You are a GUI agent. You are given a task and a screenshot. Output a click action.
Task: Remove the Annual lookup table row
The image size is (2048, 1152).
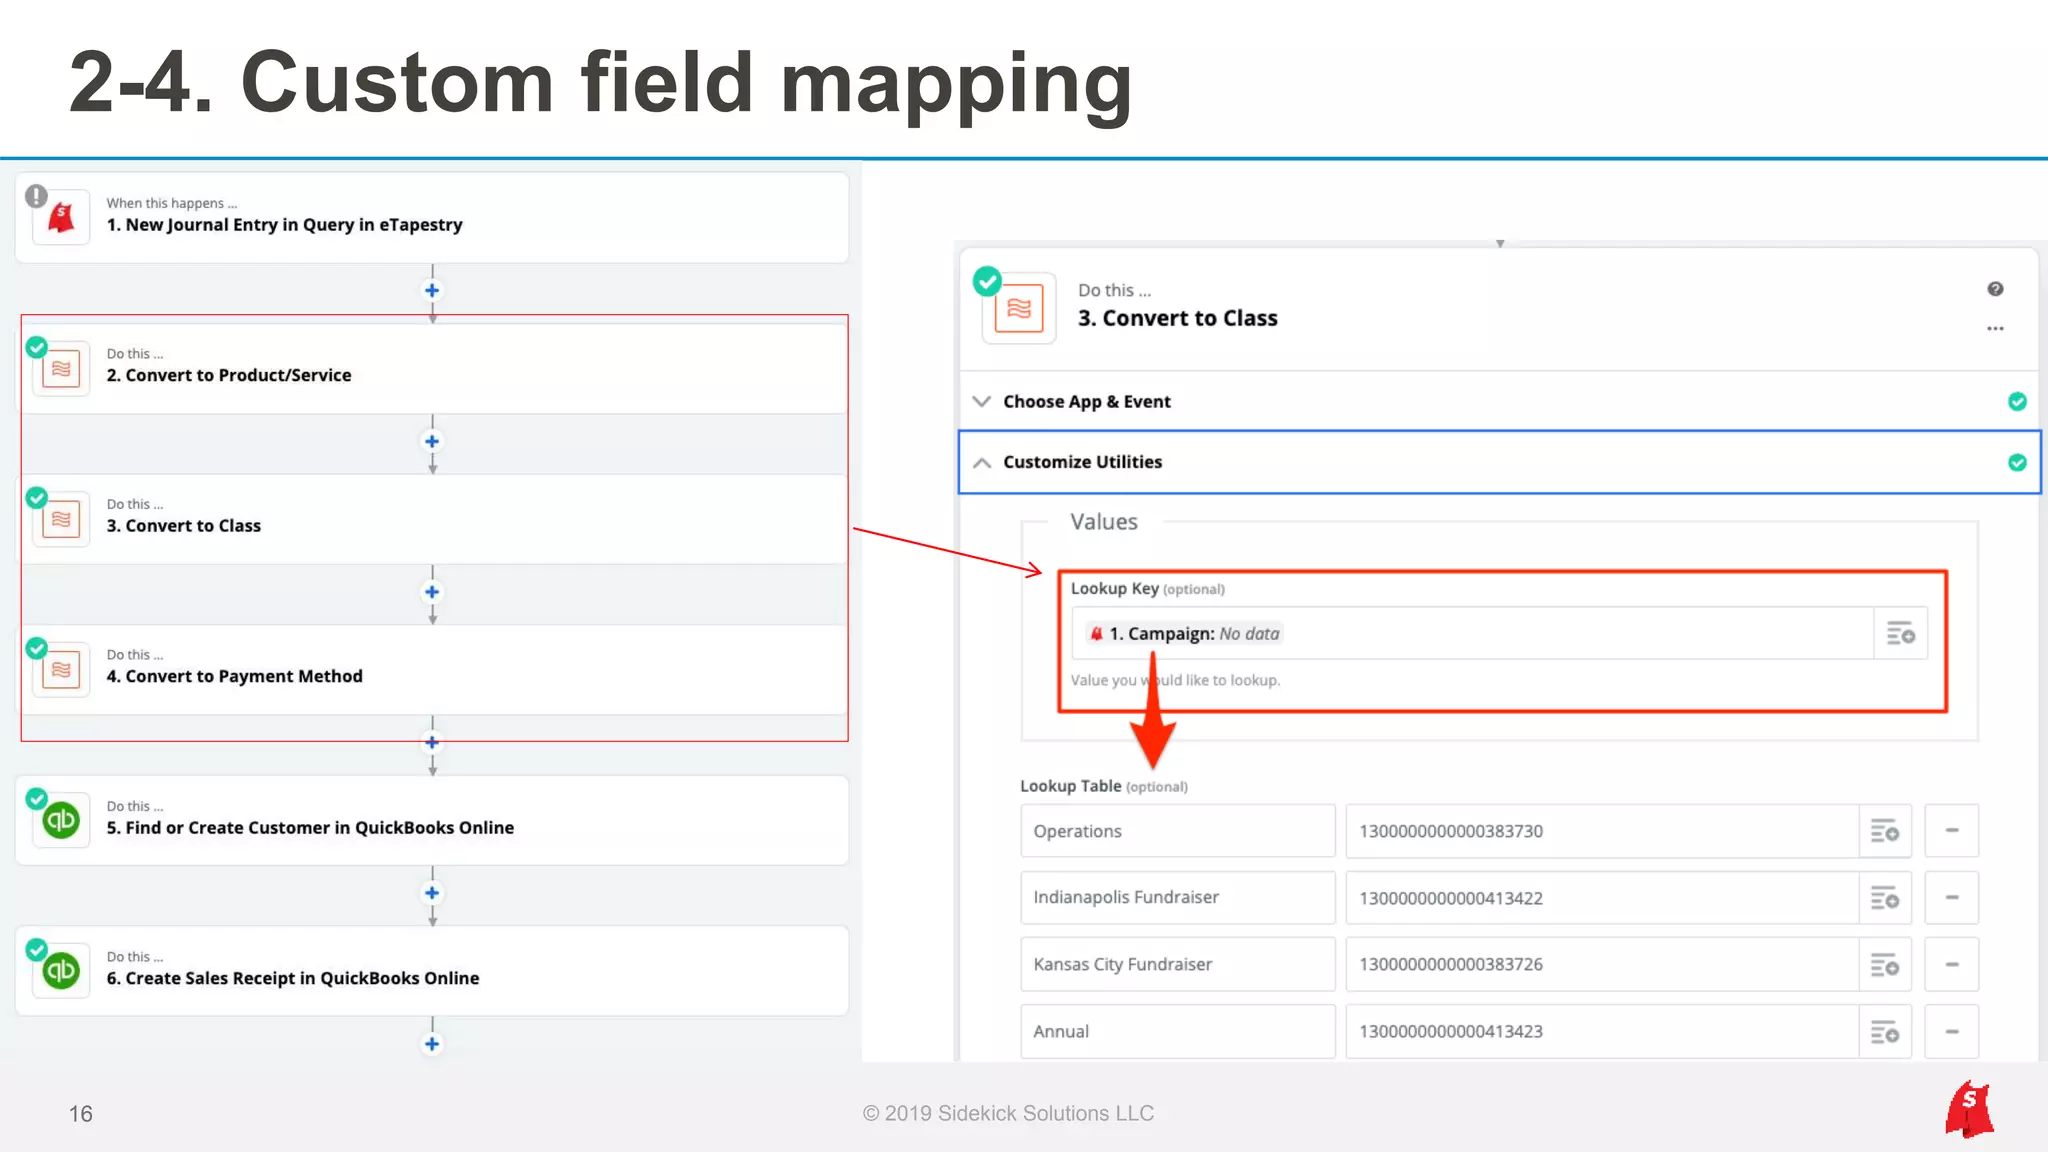(x=1952, y=1032)
